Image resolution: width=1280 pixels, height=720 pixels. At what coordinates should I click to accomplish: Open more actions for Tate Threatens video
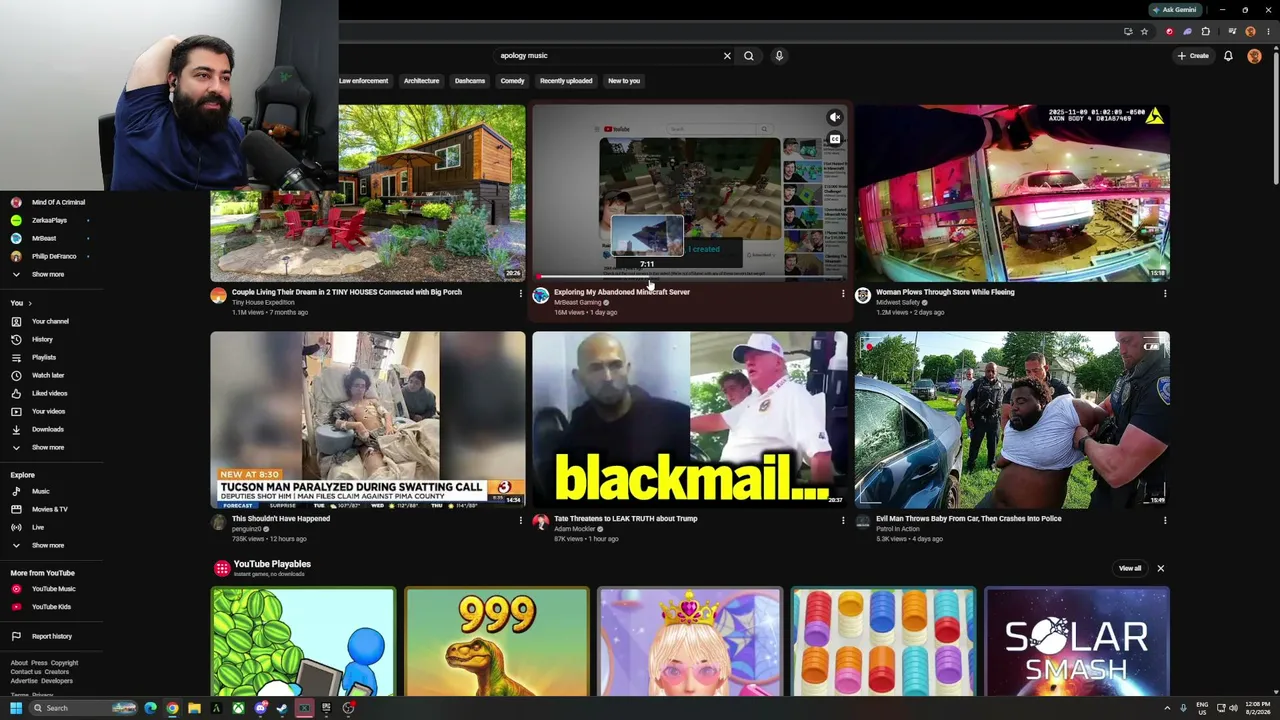[x=842, y=520]
